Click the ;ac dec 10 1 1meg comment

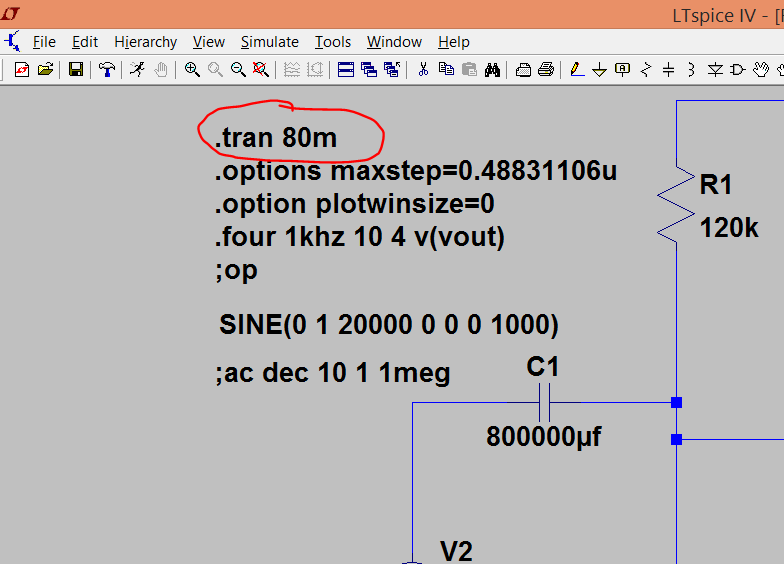(333, 374)
